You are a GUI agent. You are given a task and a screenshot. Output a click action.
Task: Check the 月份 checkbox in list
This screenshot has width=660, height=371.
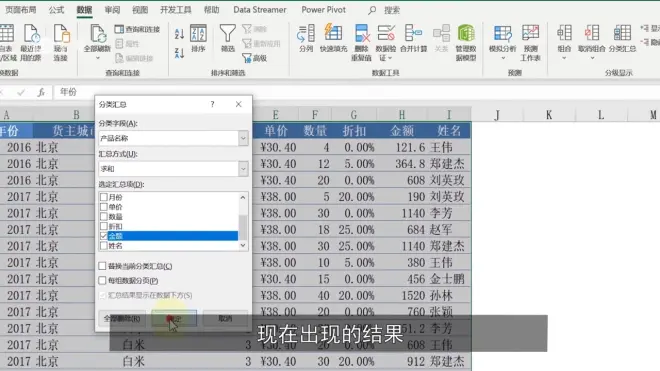(x=104, y=197)
